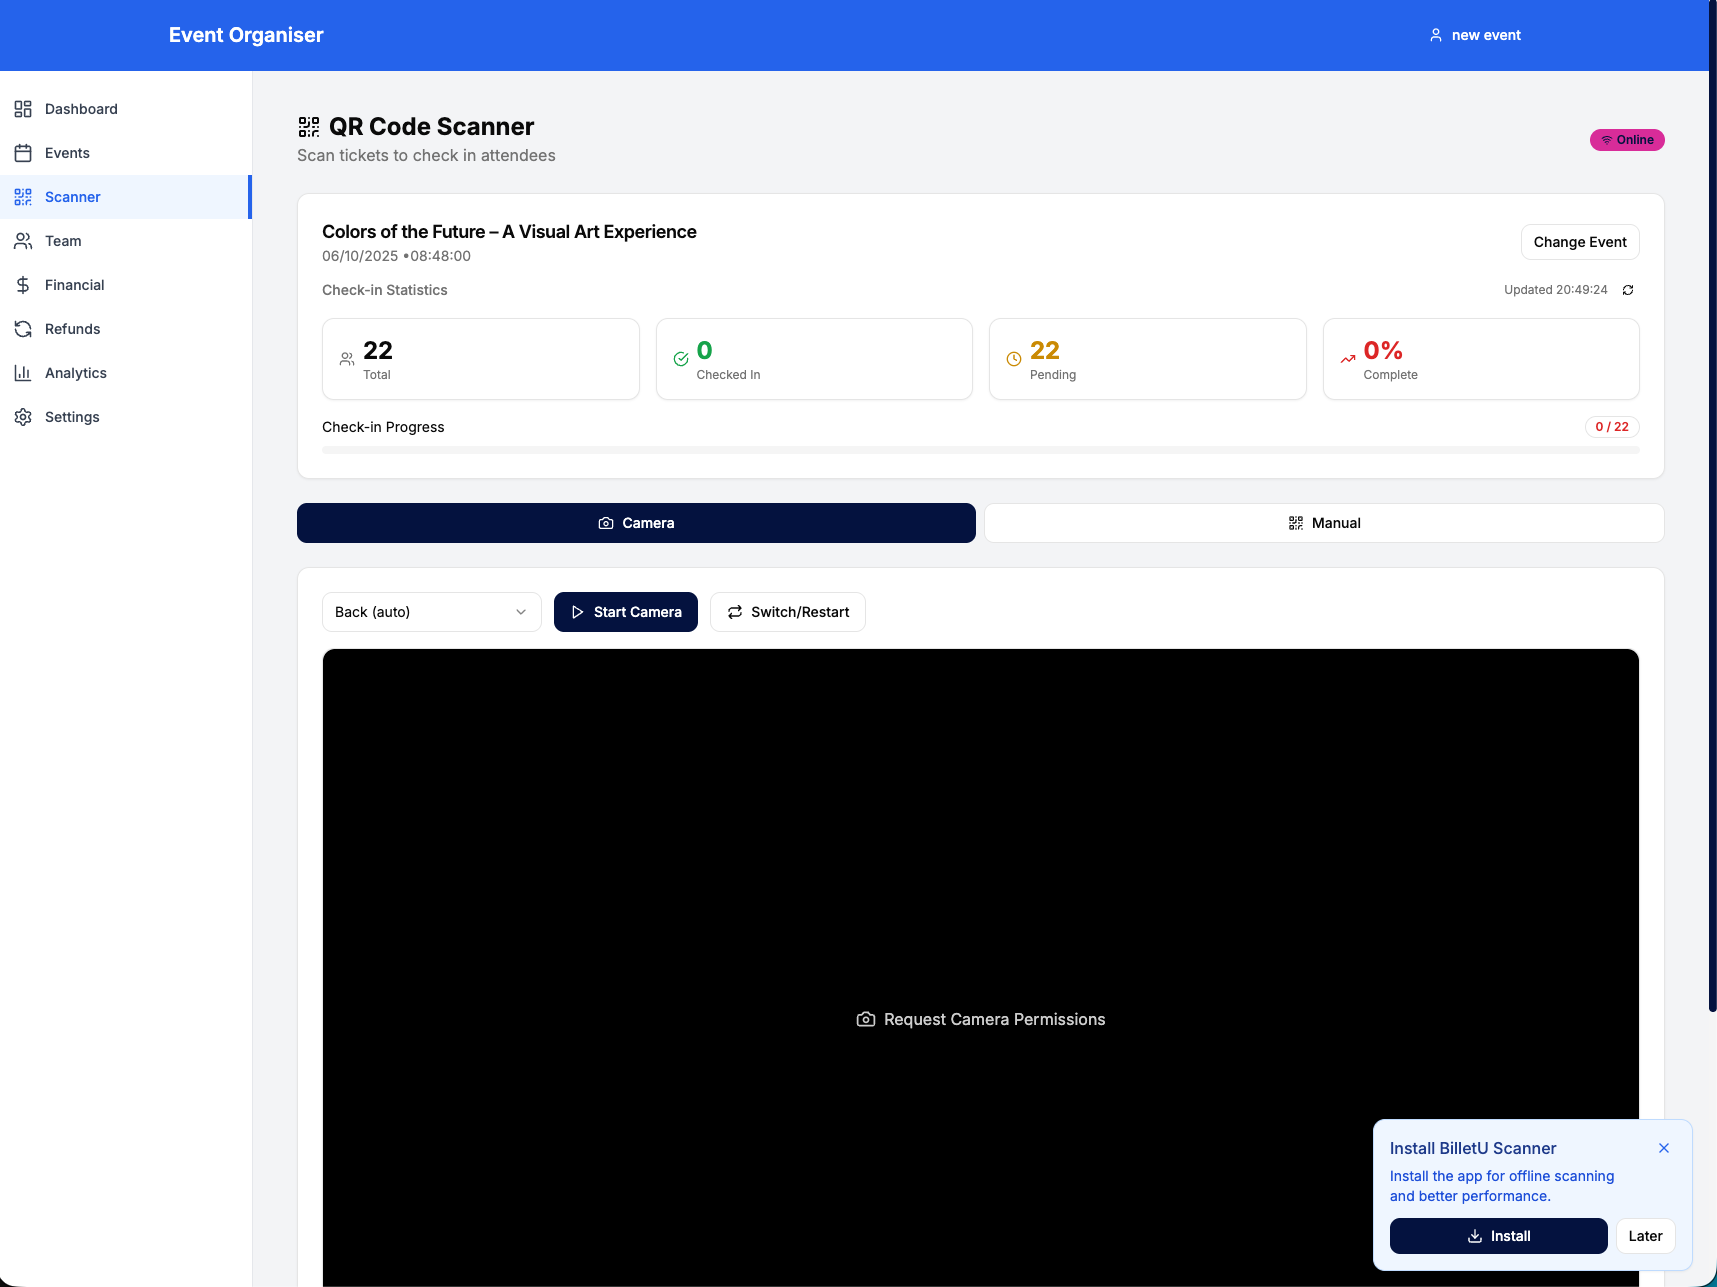Open the Back (auto) camera dropdown
Screen dimensions: 1717x1287
(432, 612)
